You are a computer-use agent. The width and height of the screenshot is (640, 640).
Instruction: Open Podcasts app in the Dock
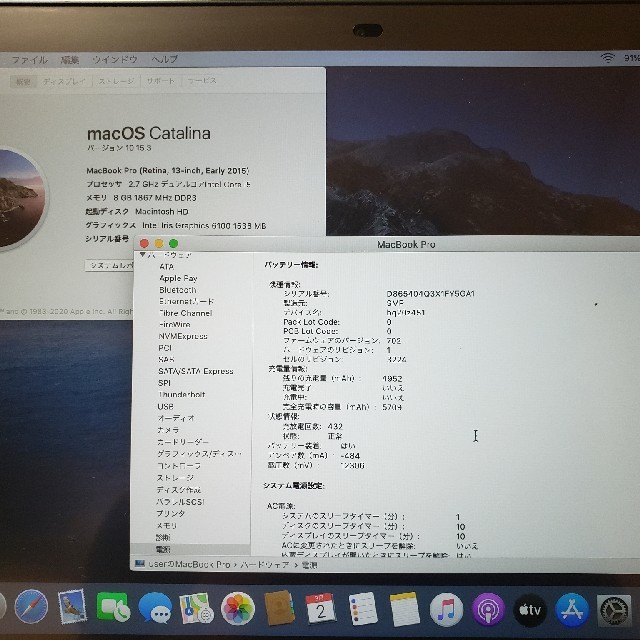(x=488, y=610)
